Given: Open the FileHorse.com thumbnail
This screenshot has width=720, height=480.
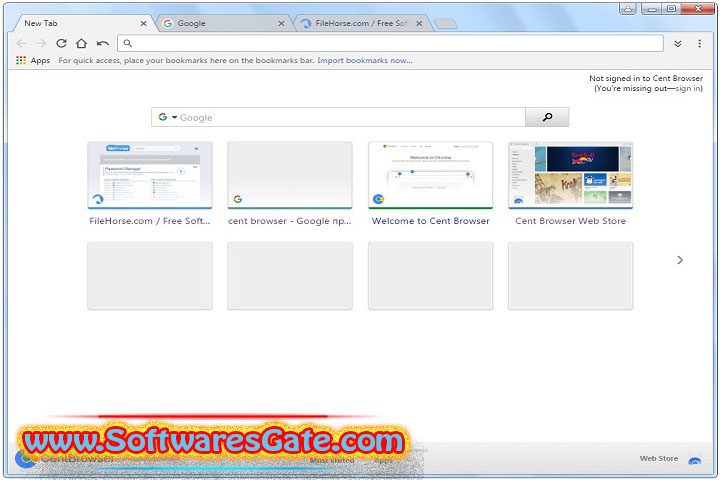Looking at the screenshot, I should coord(150,175).
